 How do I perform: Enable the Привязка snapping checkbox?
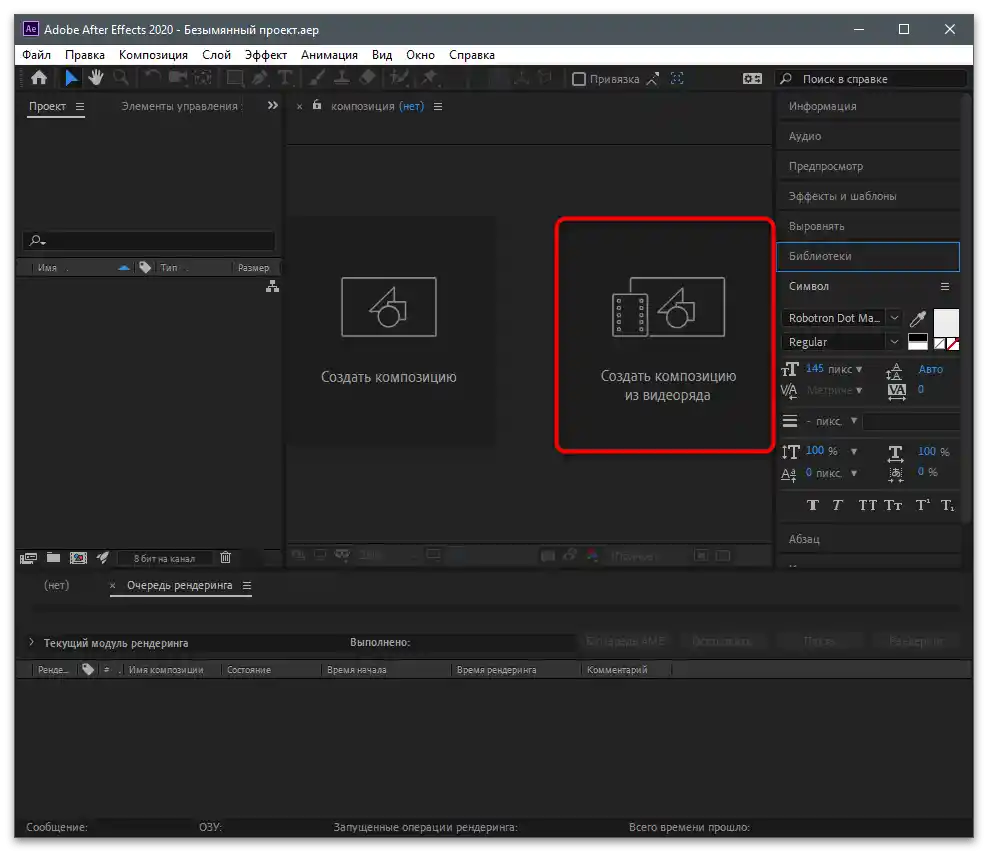578,79
